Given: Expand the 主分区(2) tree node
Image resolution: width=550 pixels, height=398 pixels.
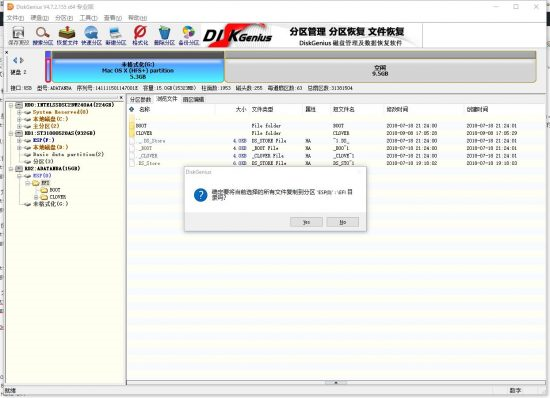Looking at the screenshot, I should point(19,126).
